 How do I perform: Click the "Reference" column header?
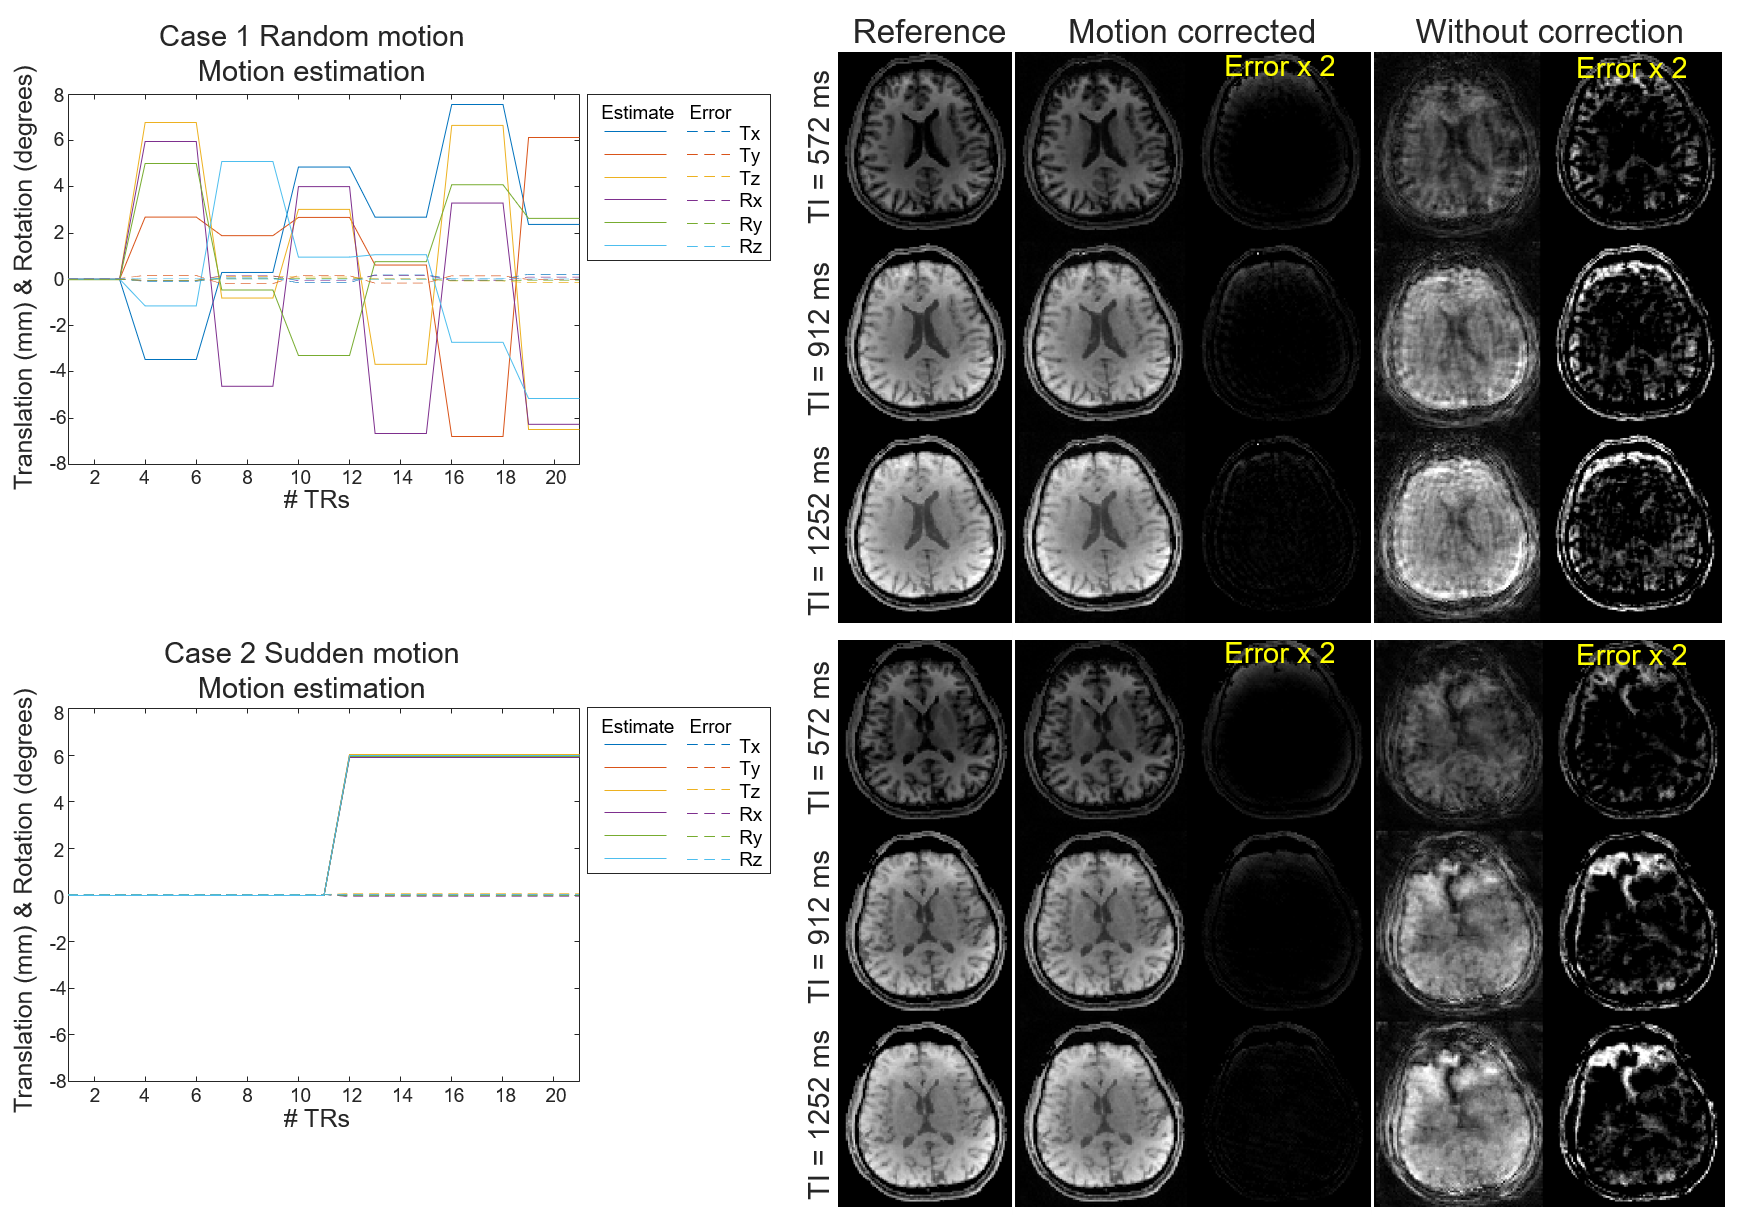coord(929,32)
